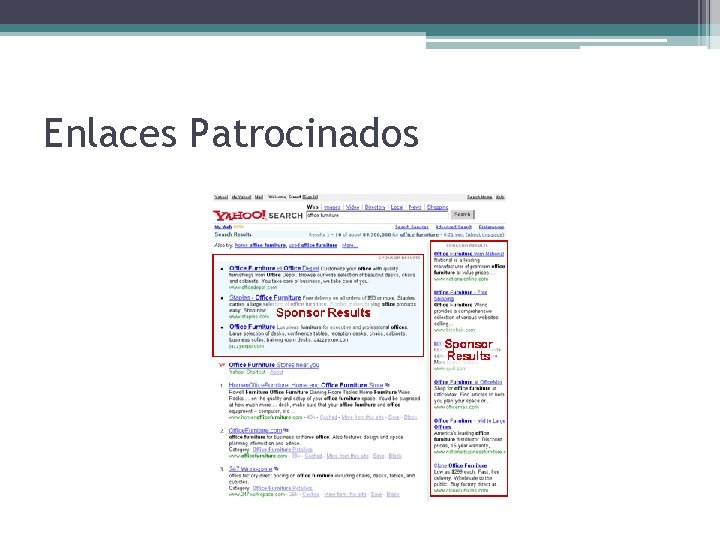Open sidebar ad above nationalbusinessfurniture URL
Image resolution: width=720 pixels, height=540 pixels.
(x=469, y=424)
